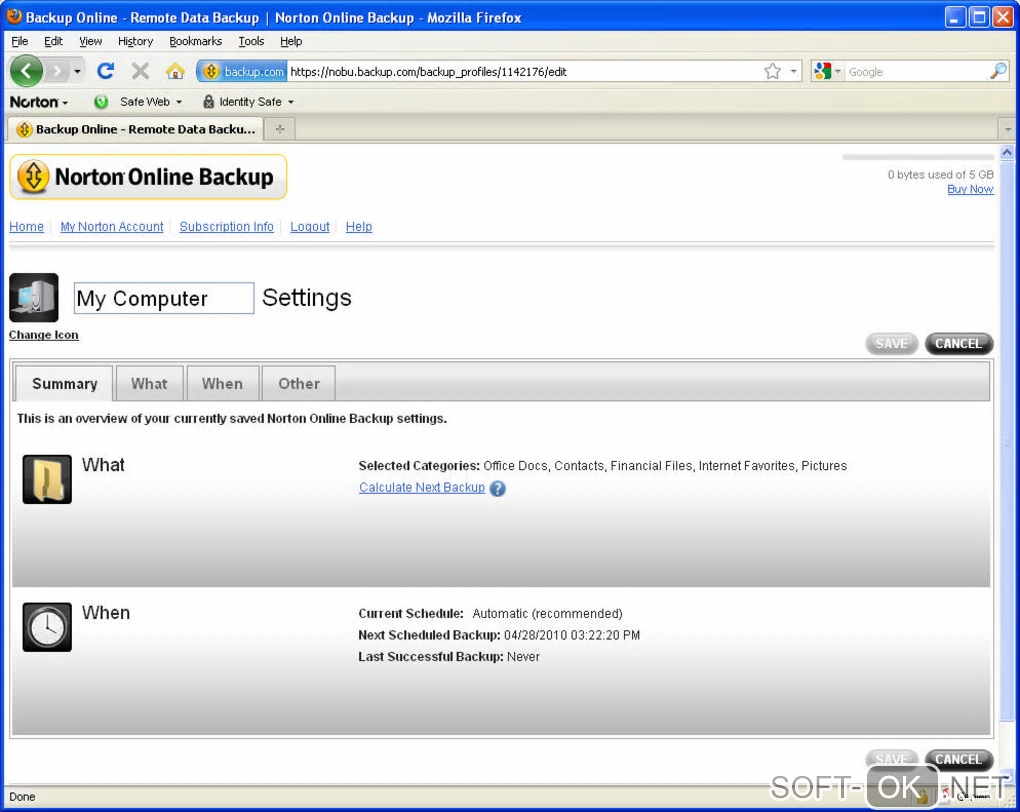The width and height of the screenshot is (1020, 812).
Task: Open the page Help link
Action: pos(358,226)
